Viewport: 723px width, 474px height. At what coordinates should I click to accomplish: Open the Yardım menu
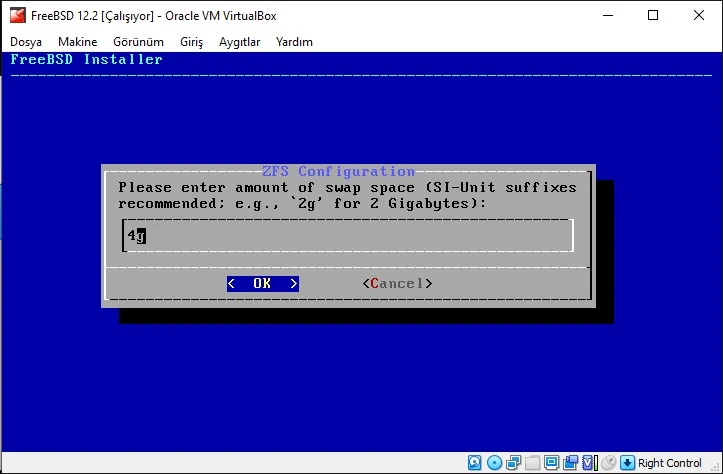(x=294, y=42)
